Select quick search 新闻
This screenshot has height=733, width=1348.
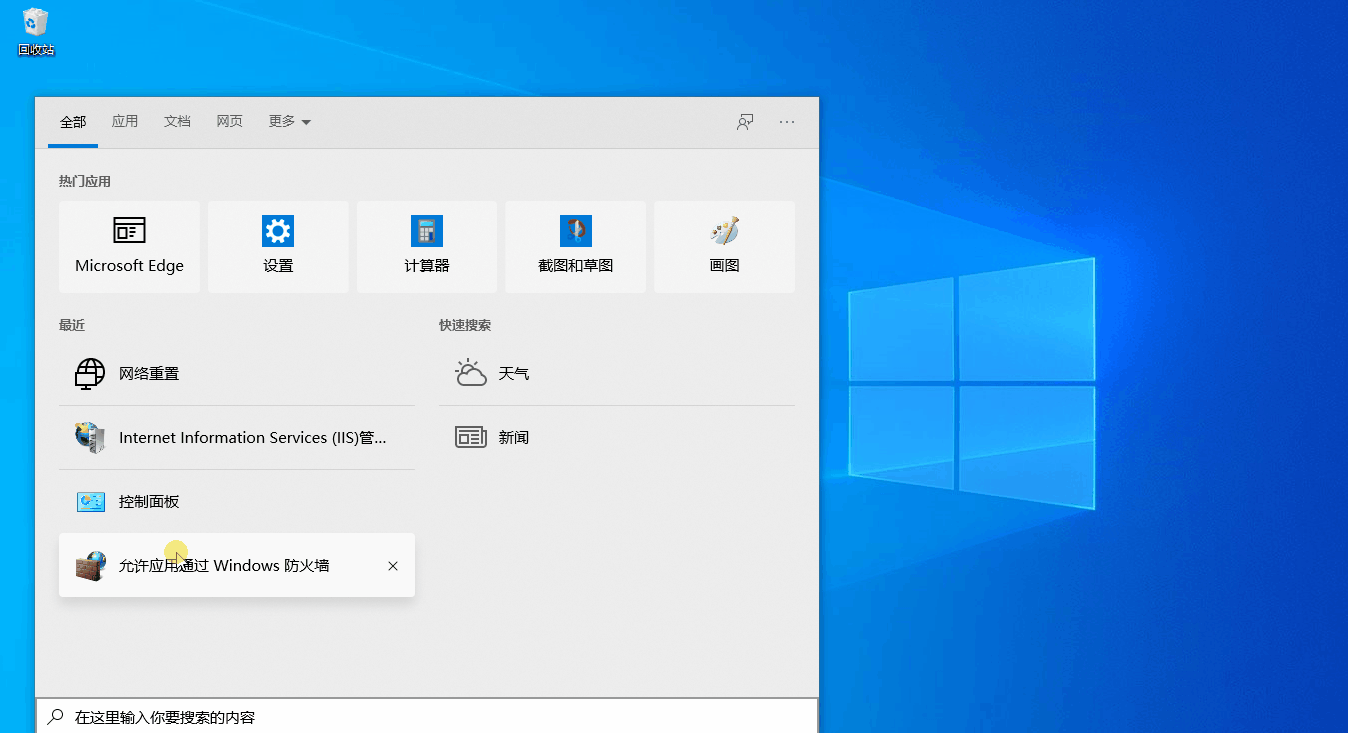click(617, 438)
